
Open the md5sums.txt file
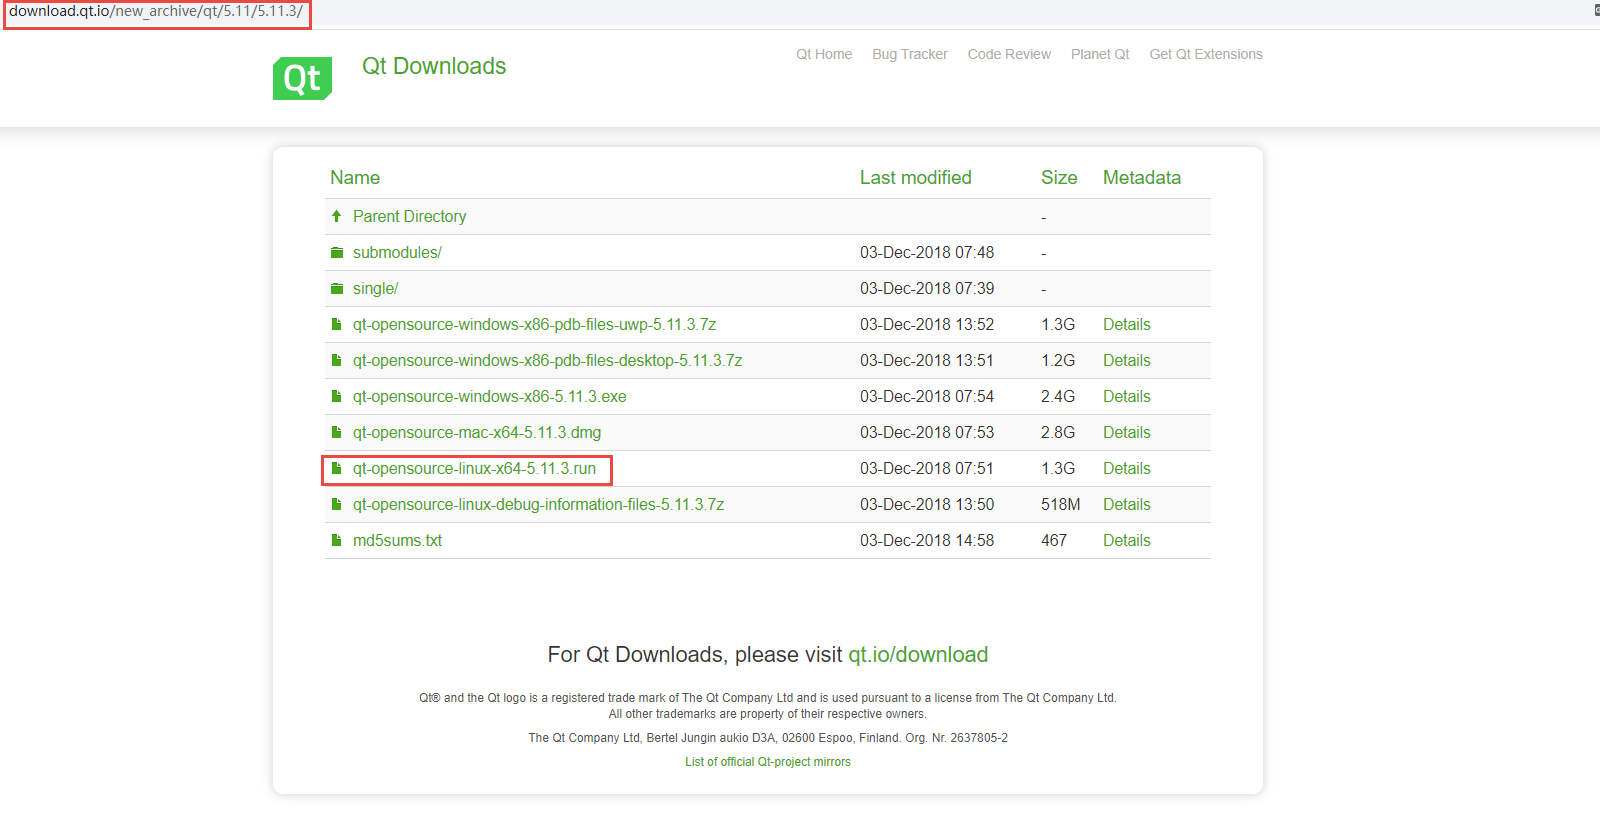(x=397, y=540)
